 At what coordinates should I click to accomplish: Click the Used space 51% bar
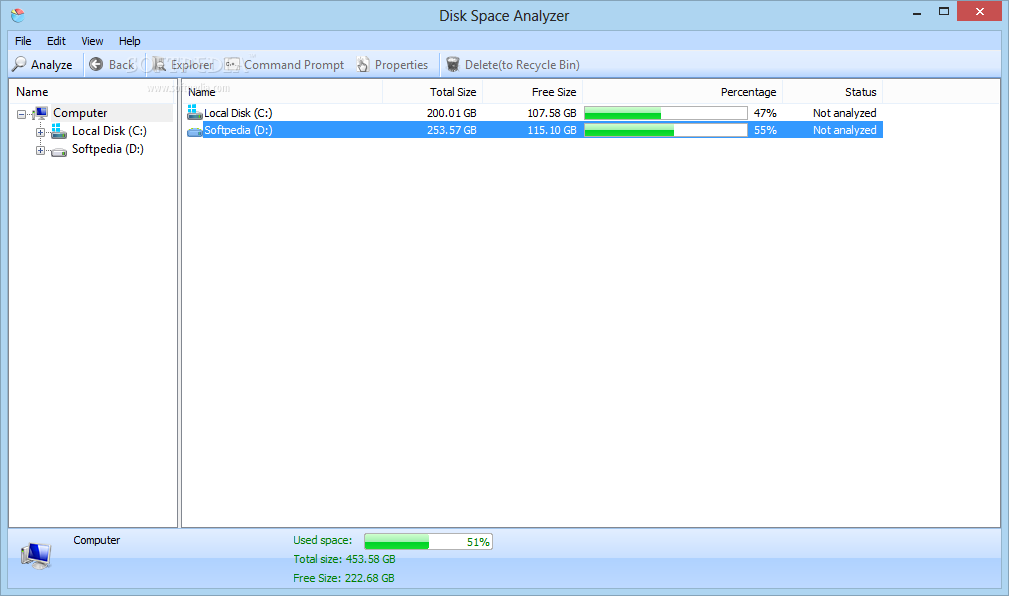429,541
